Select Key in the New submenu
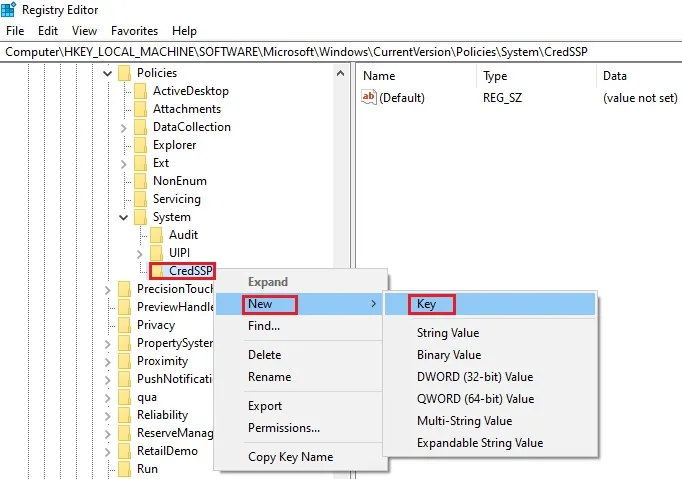Image resolution: width=682 pixels, height=479 pixels. point(490,304)
